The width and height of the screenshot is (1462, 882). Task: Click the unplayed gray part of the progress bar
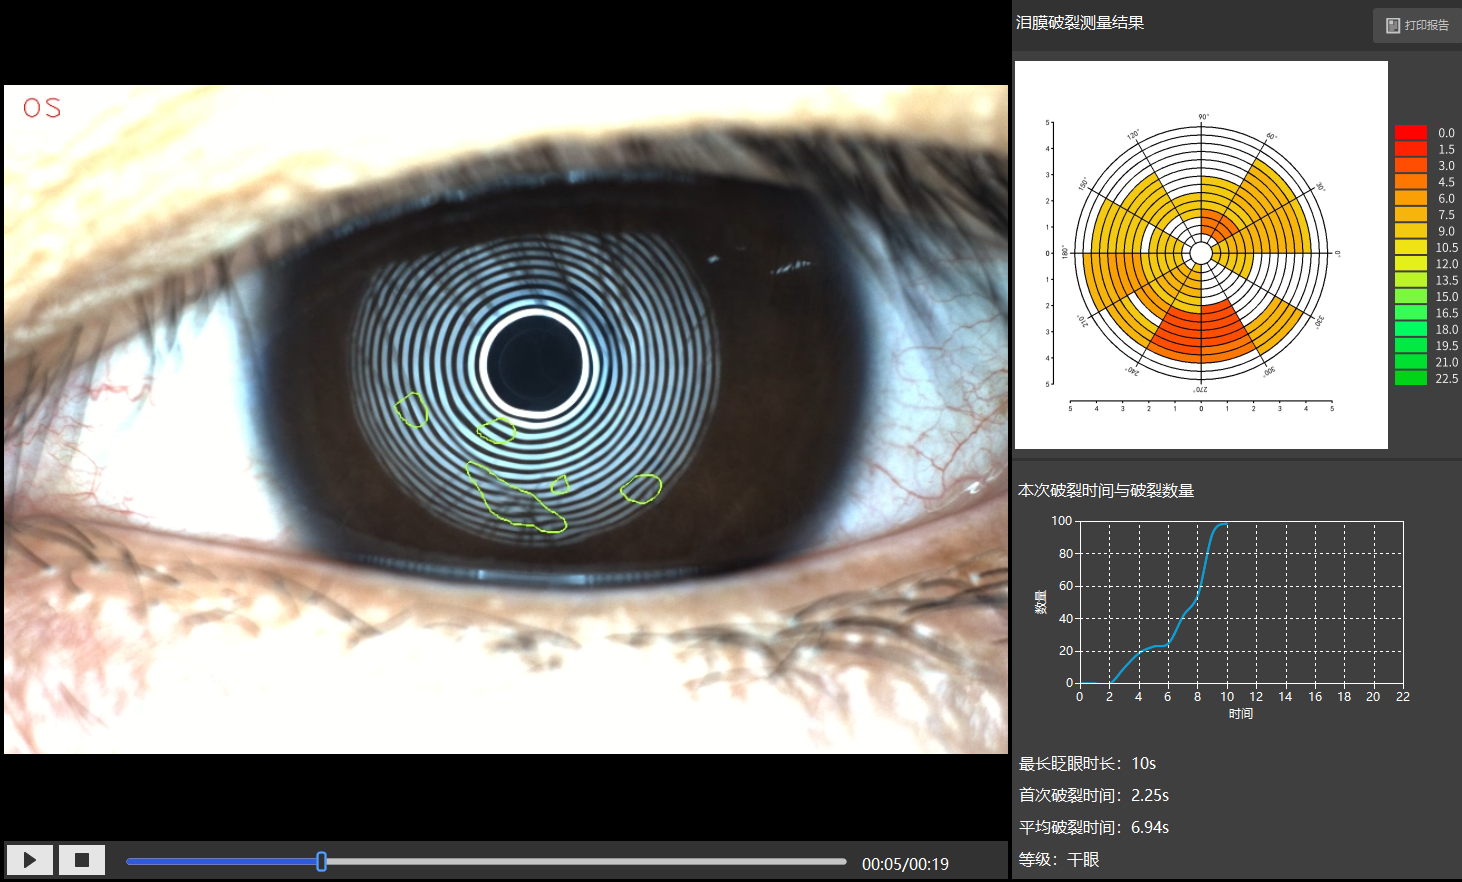click(x=586, y=861)
